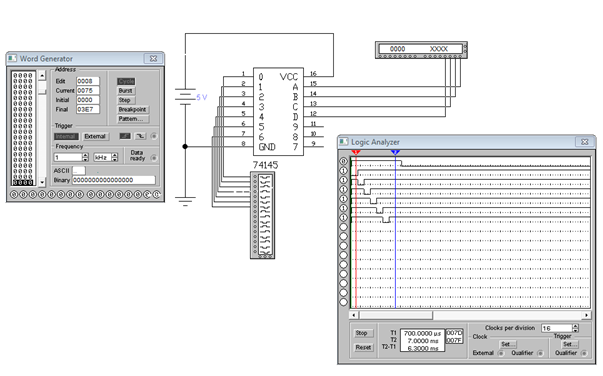
Task: Click the Logic Analyzer title bar icon
Action: coord(343,142)
